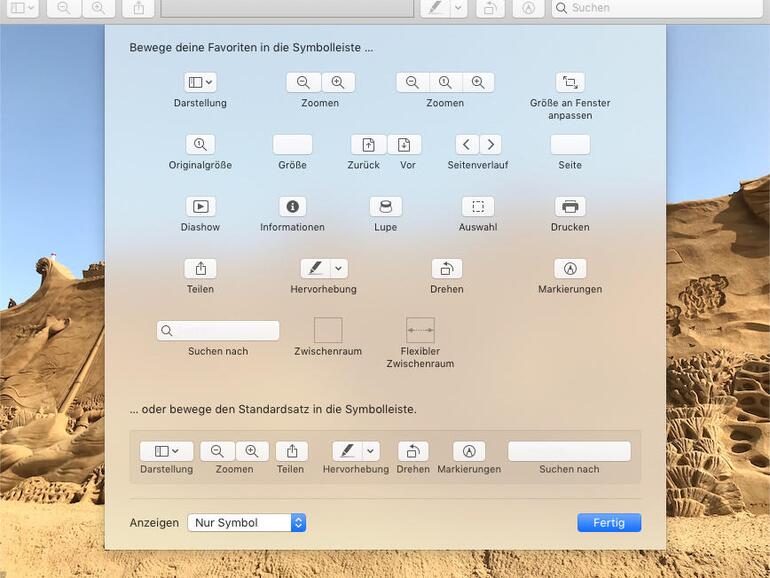Image resolution: width=770 pixels, height=578 pixels.
Task: Click zoom-in button in window toolbar
Action: click(x=98, y=8)
